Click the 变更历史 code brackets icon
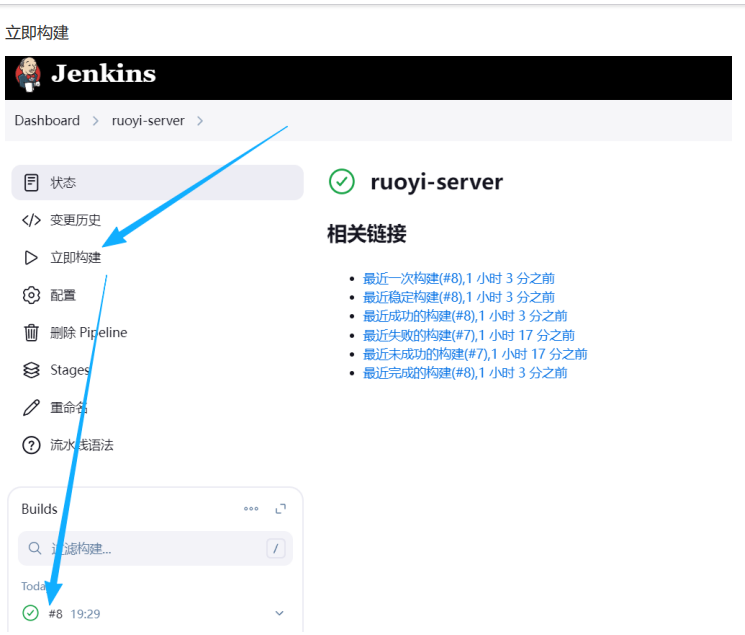Image resolution: width=745 pixels, height=635 pixels. pos(31,220)
